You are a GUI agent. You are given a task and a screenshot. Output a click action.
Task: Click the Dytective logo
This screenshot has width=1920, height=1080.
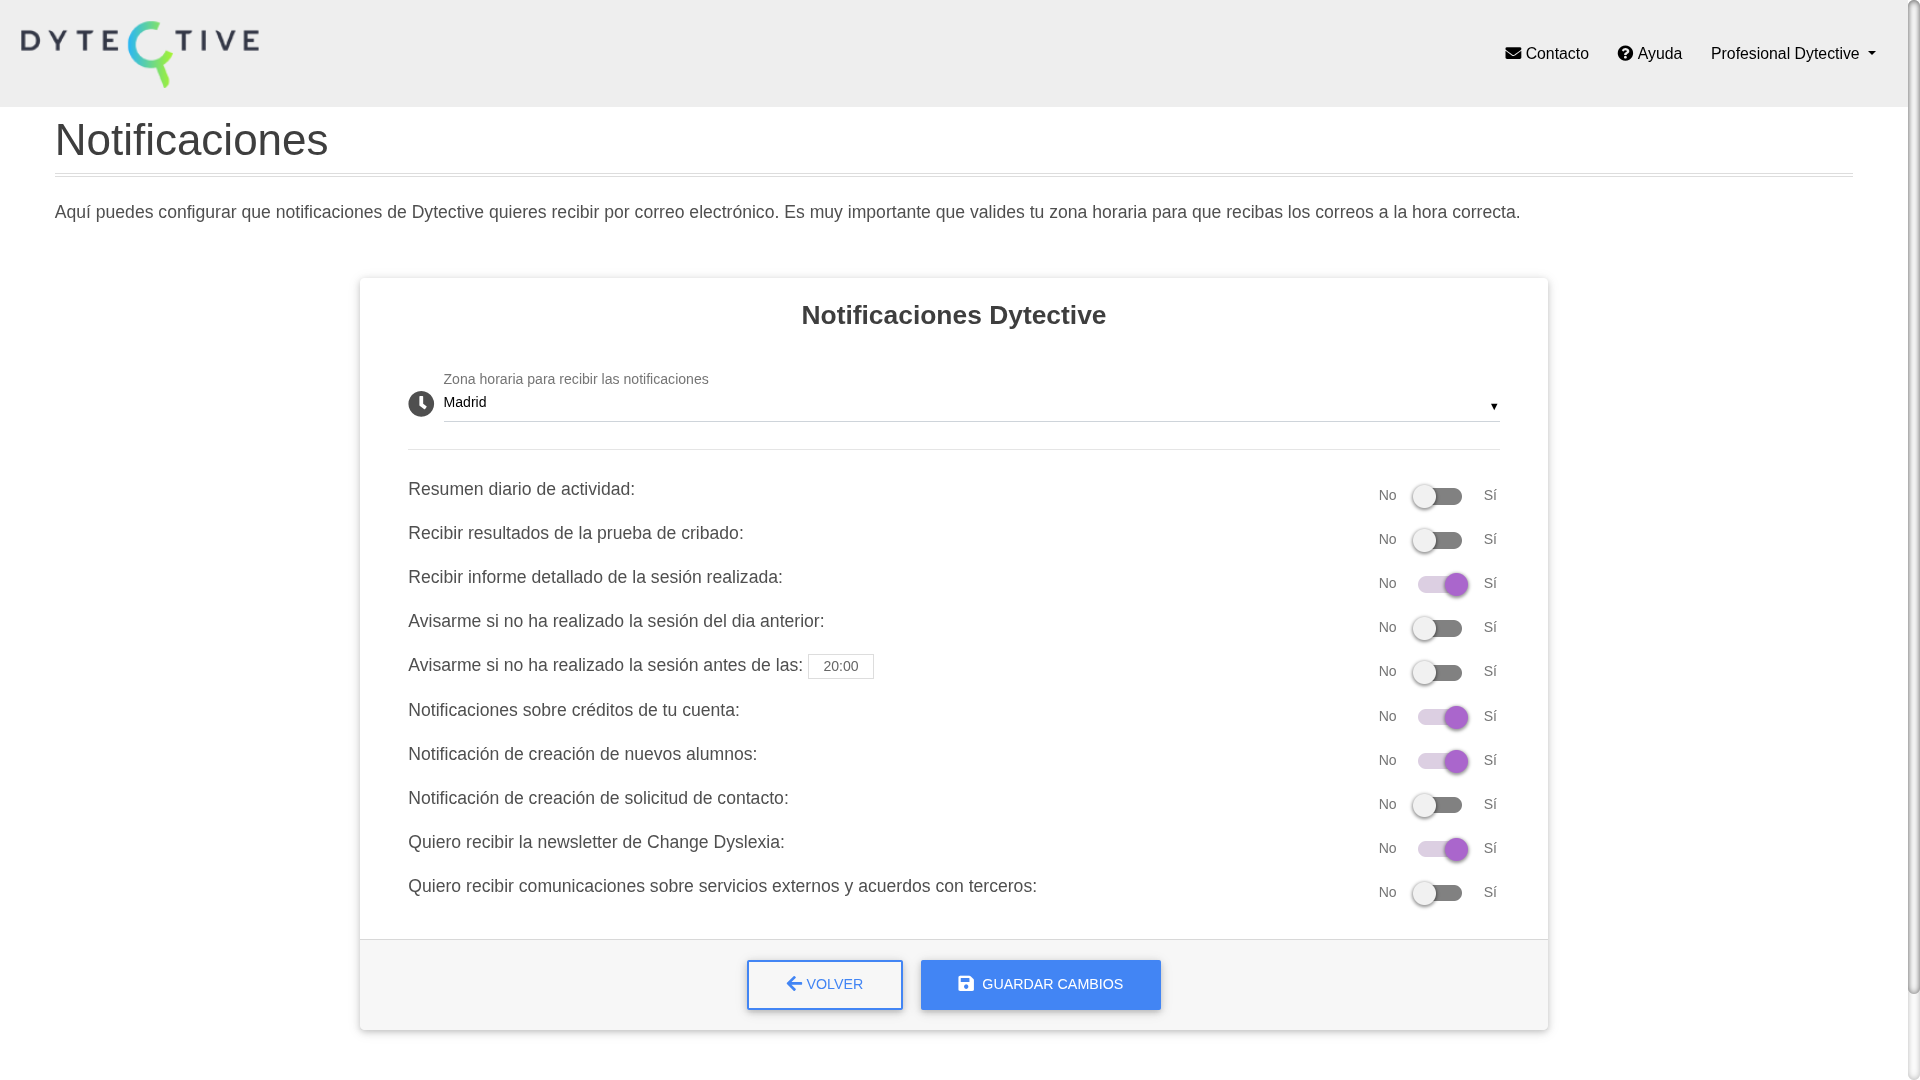click(x=140, y=54)
